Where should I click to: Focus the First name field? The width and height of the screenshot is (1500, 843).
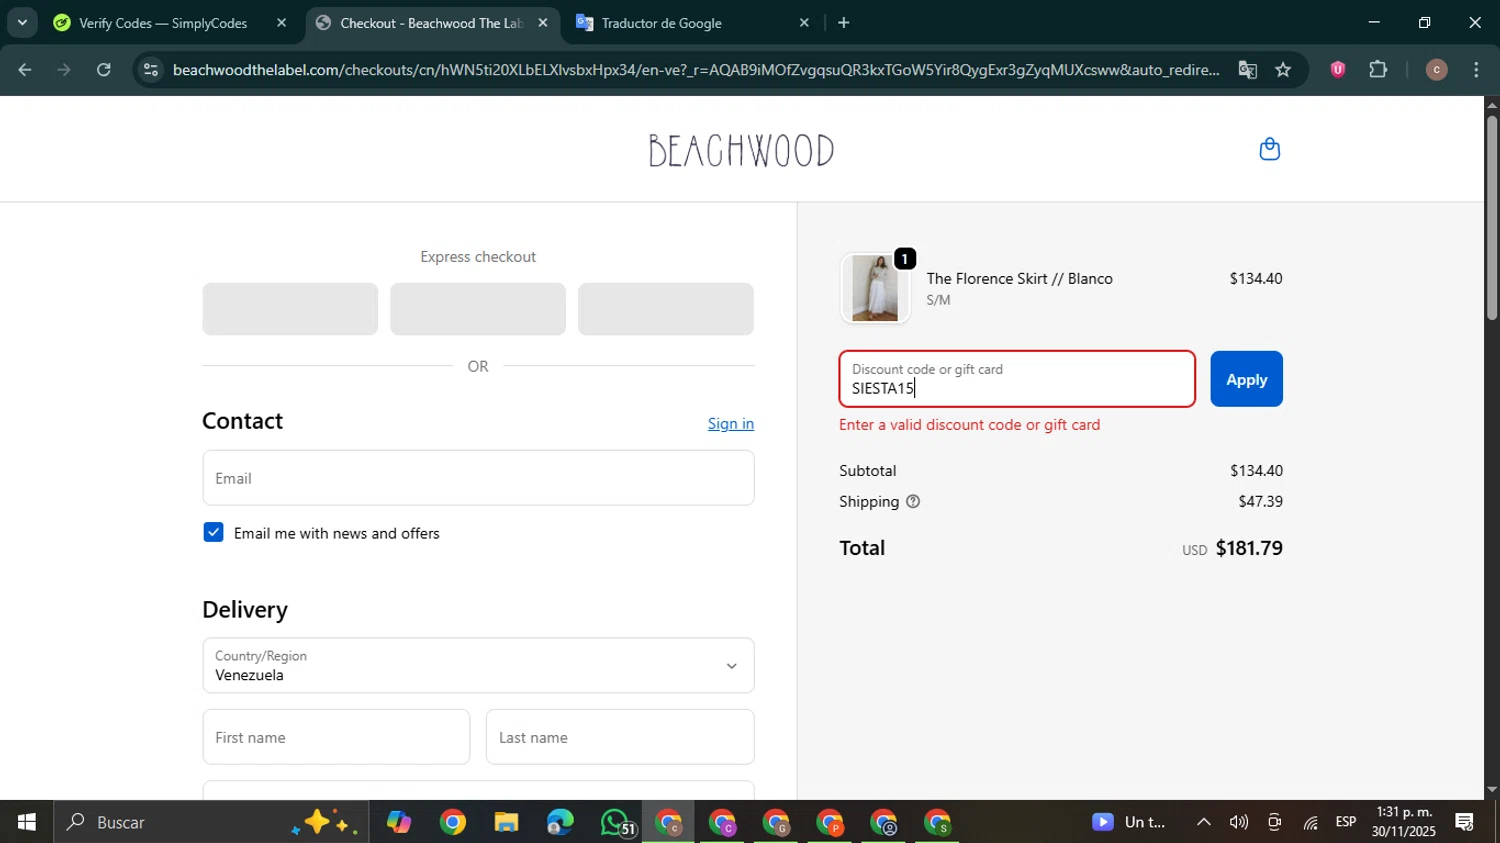336,737
